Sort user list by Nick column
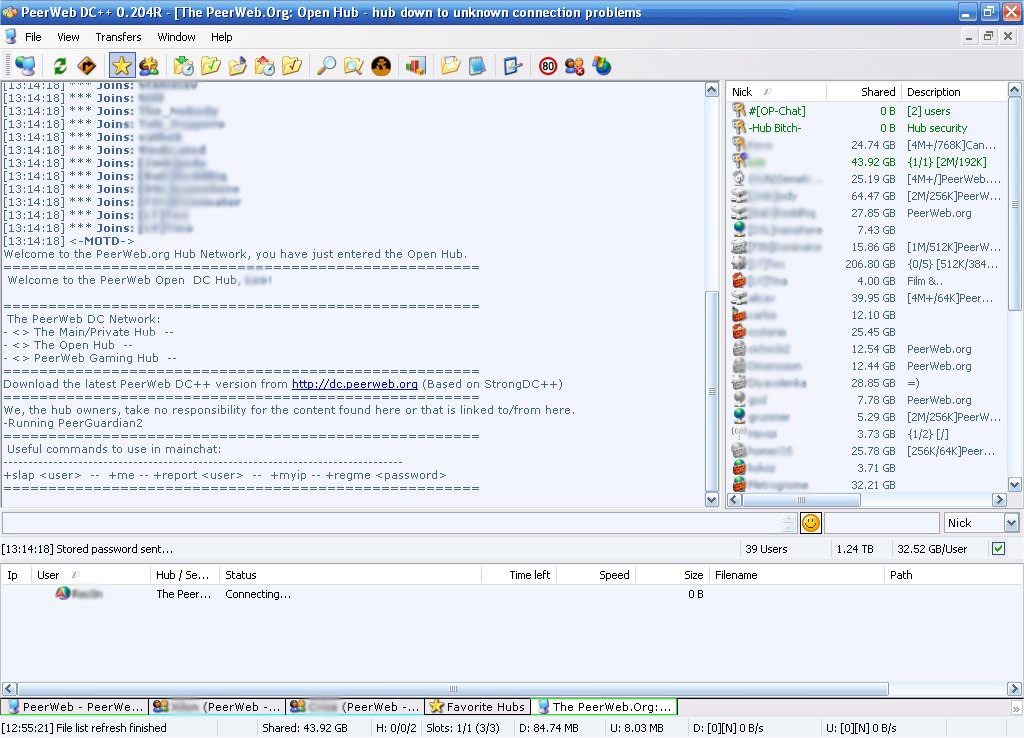 776,92
